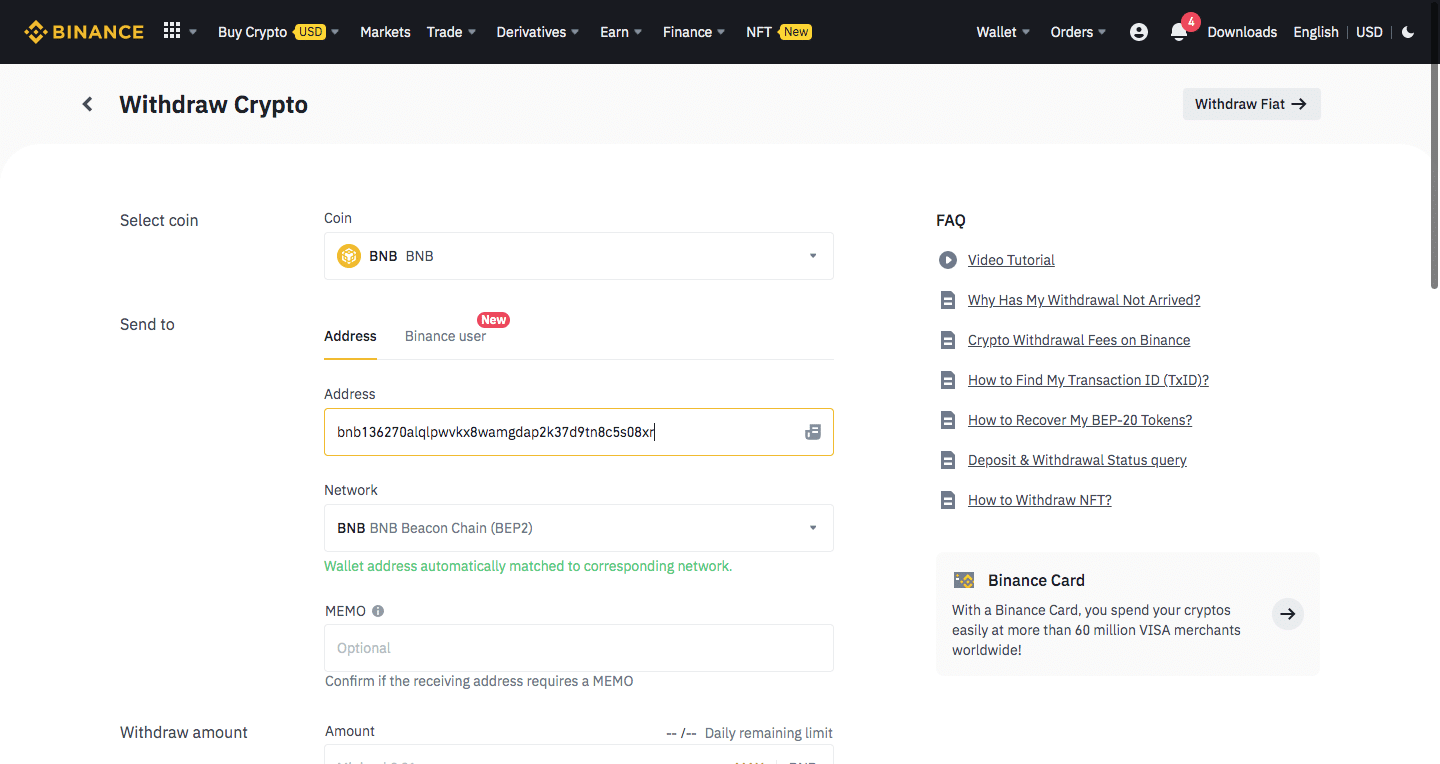This screenshot has height=764, width=1440.
Task: Open the Trade dropdown menu
Action: (451, 32)
